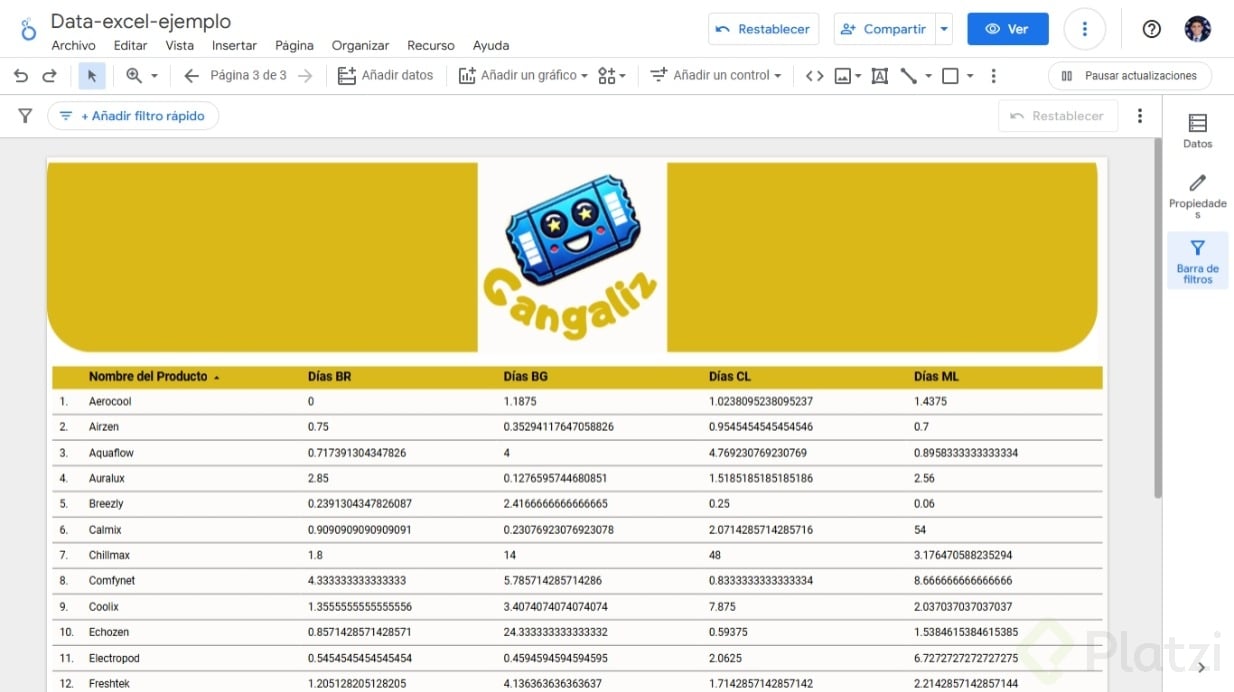Open line style dropdown arrow
The height and width of the screenshot is (692, 1234).
point(928,76)
